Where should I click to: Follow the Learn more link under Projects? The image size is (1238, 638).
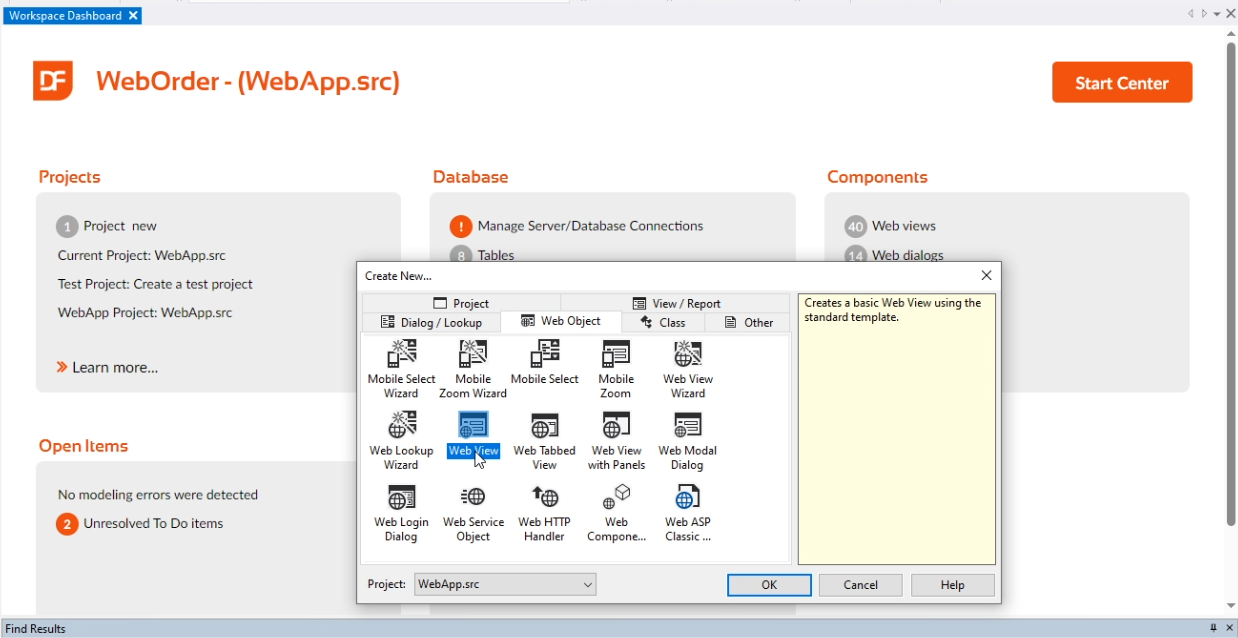114,368
